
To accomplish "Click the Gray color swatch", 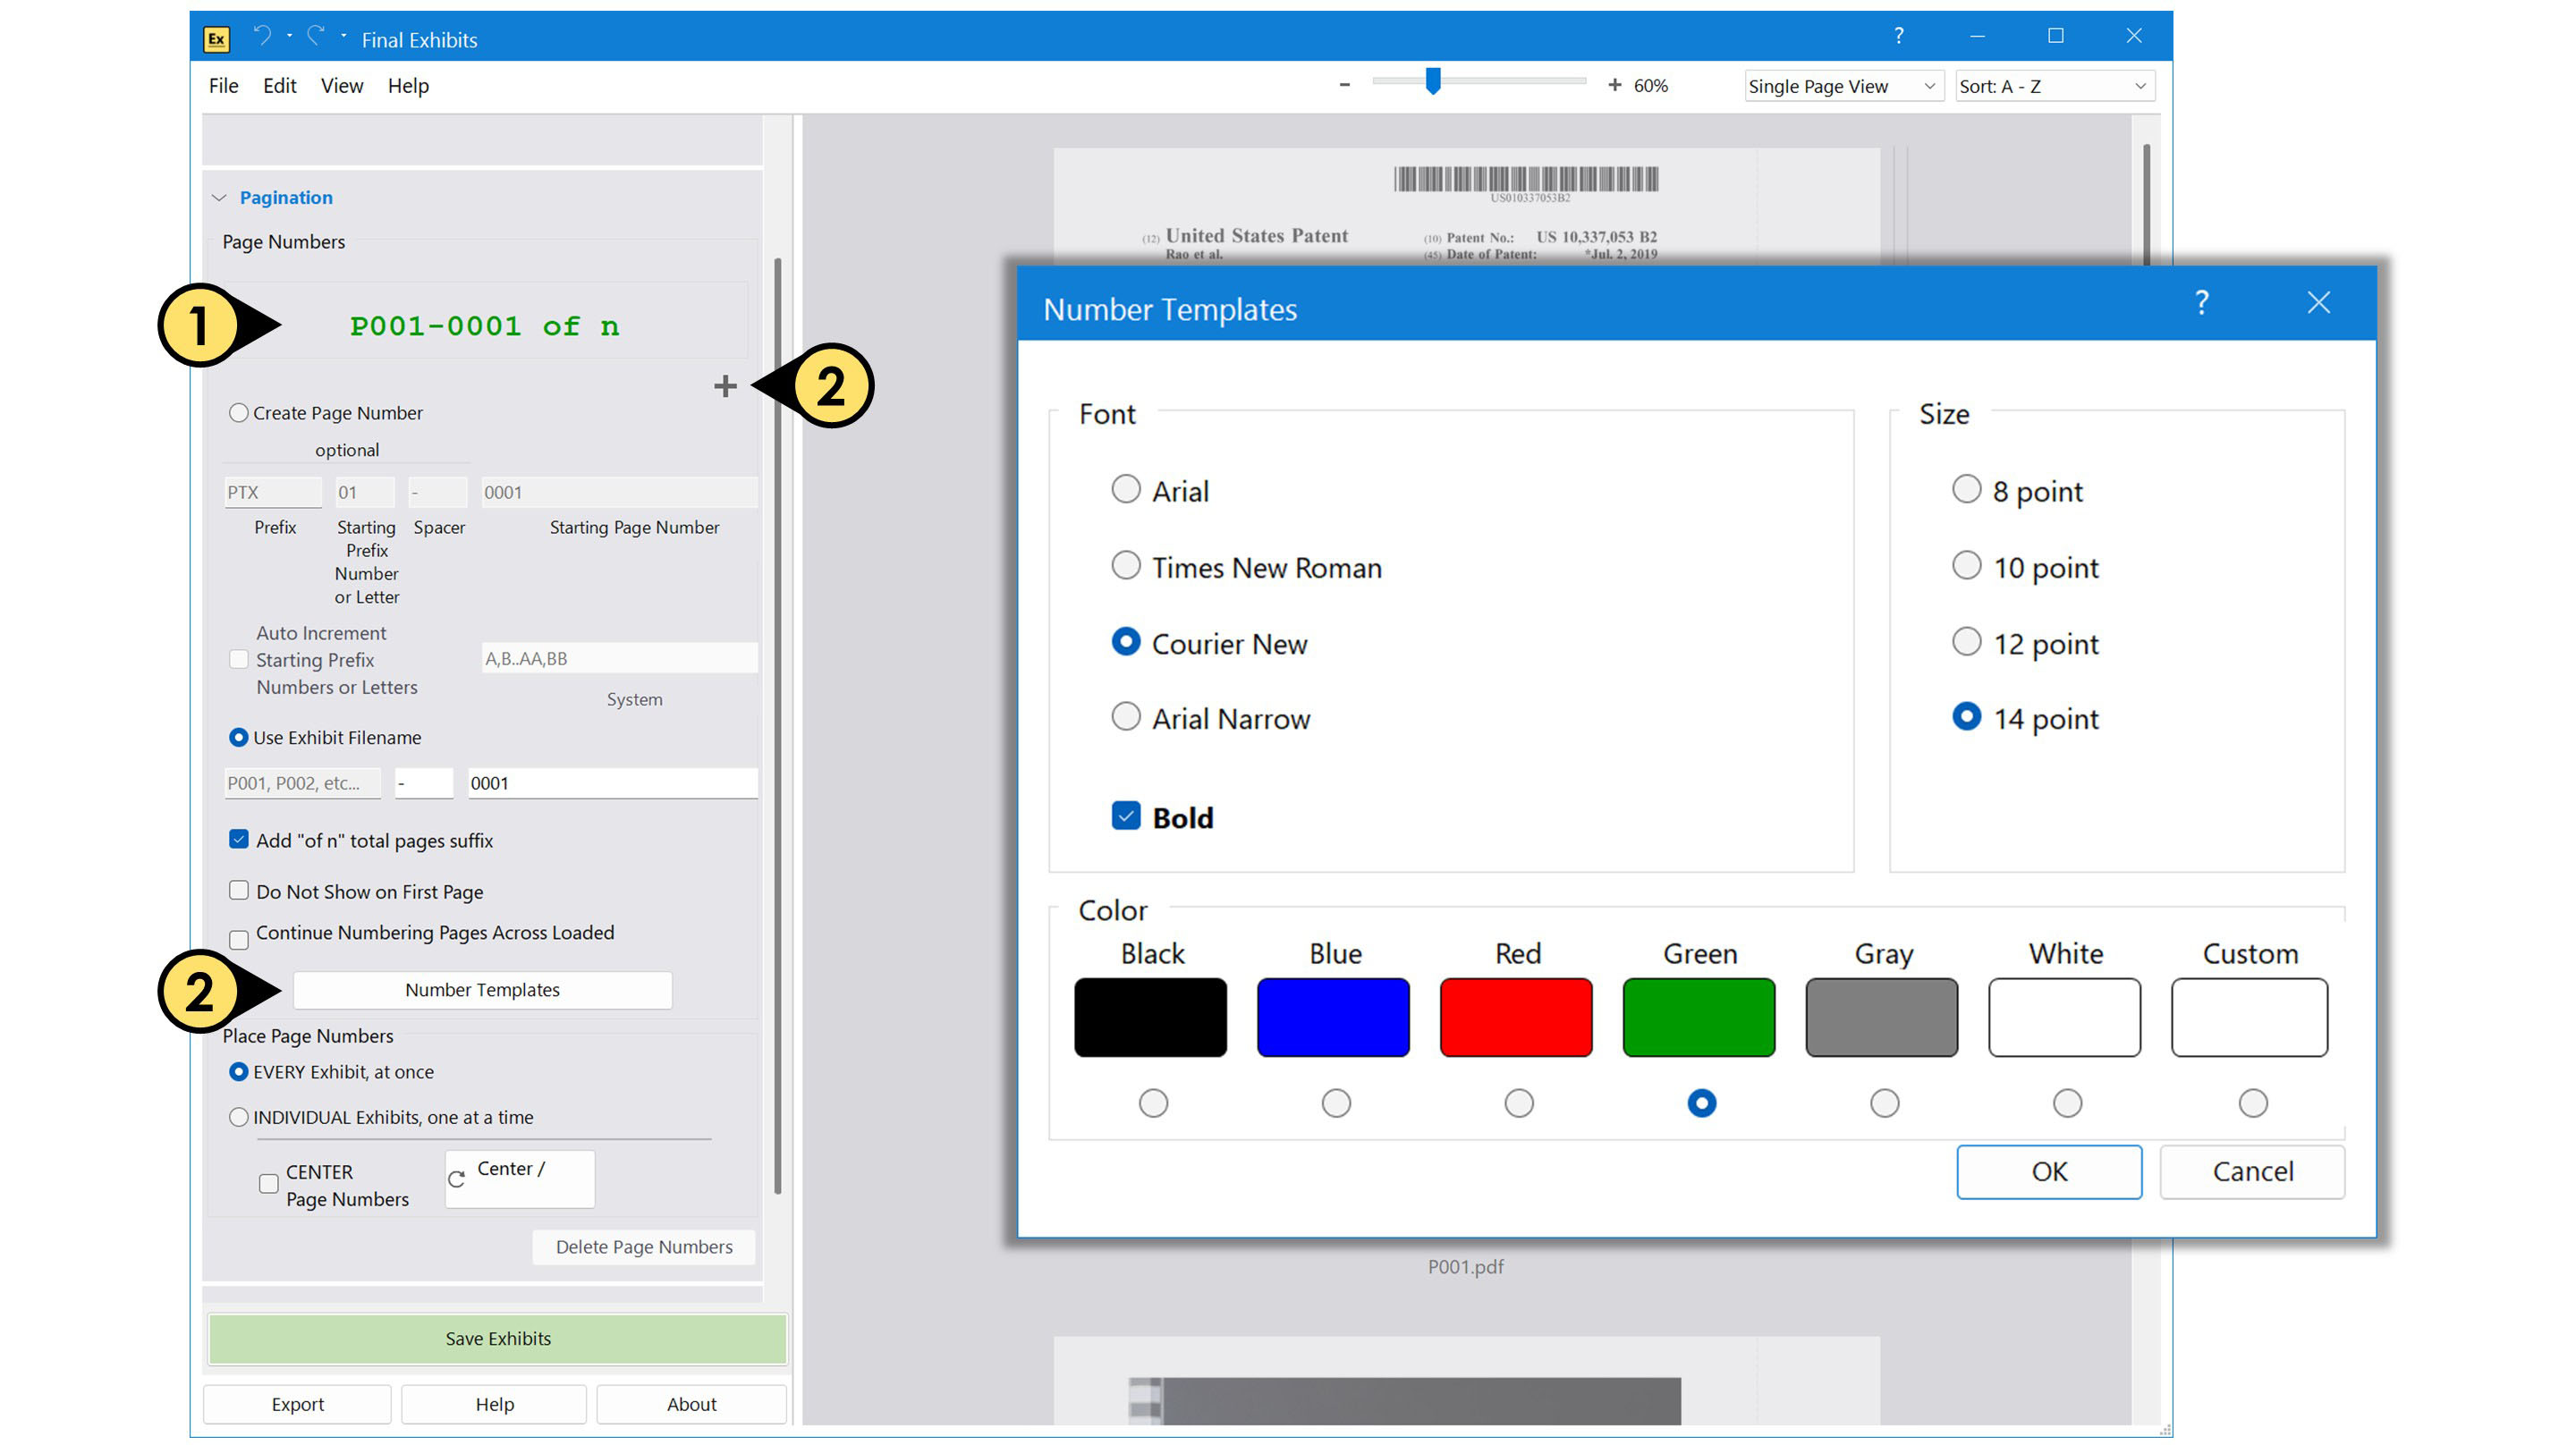I will [1882, 1017].
